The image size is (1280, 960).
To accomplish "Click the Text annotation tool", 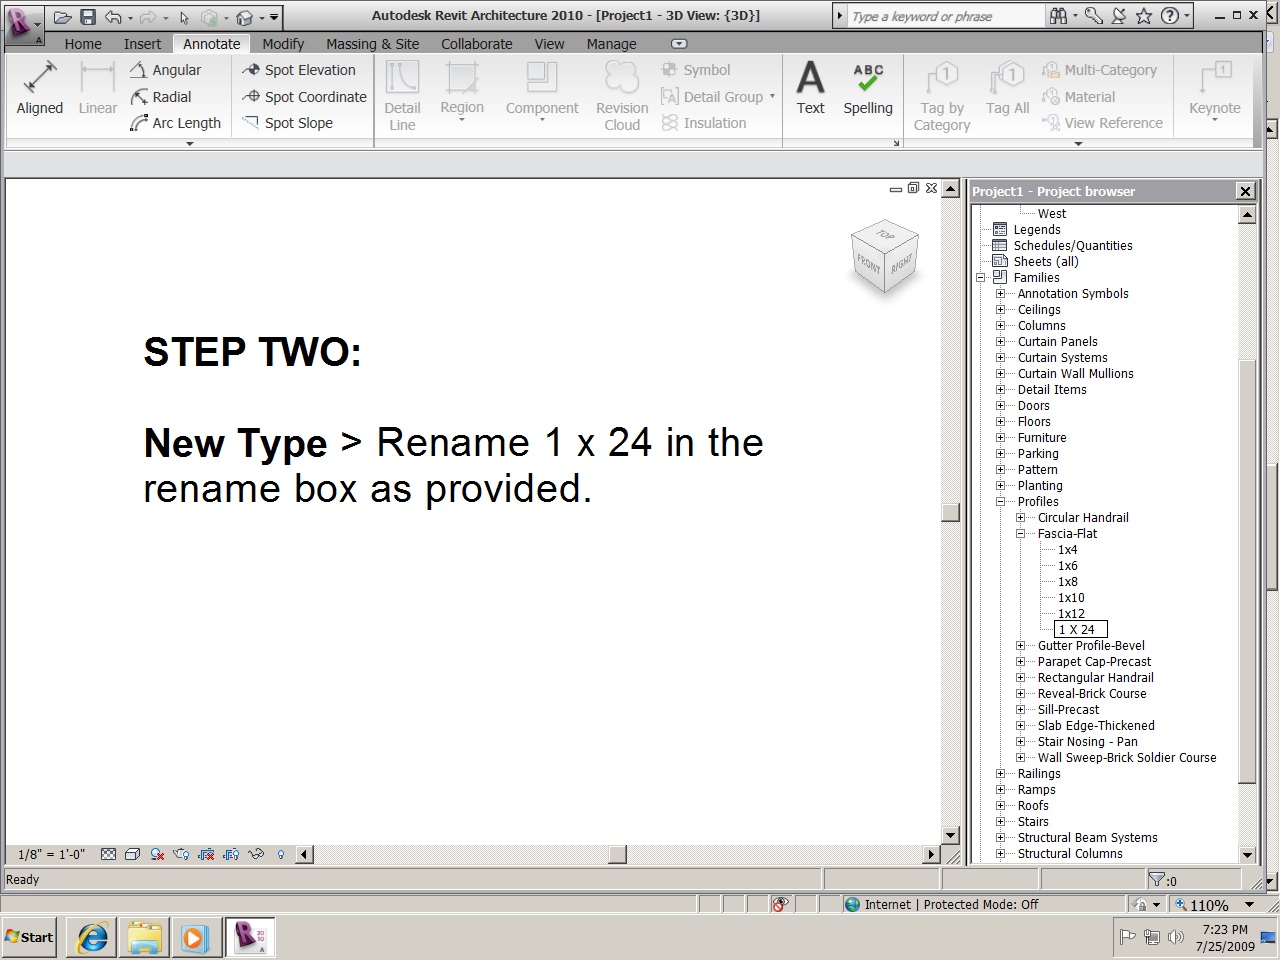I will point(810,89).
